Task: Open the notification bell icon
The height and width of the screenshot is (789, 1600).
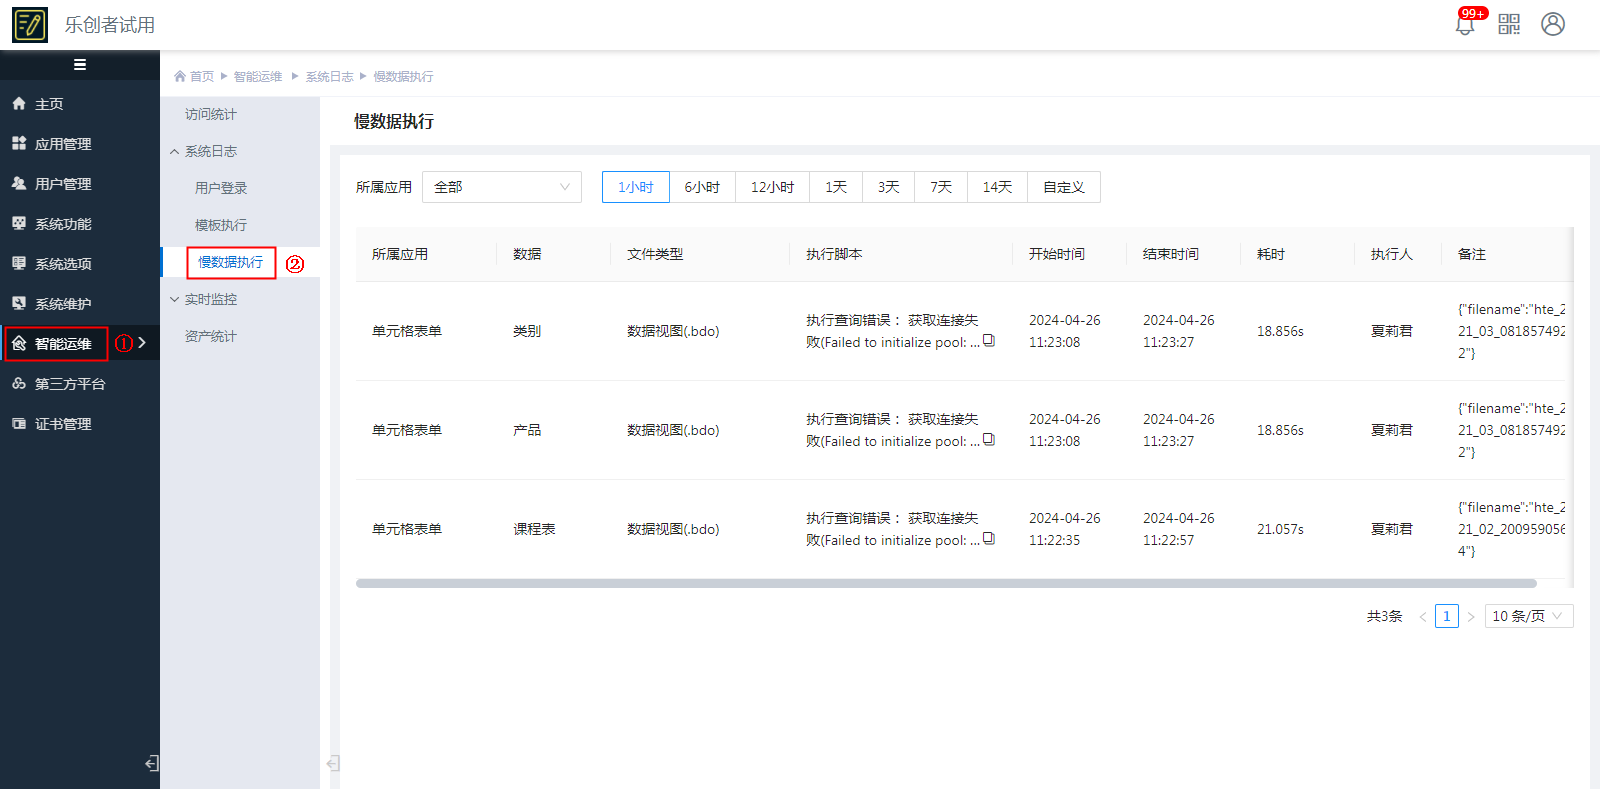Action: point(1465,25)
